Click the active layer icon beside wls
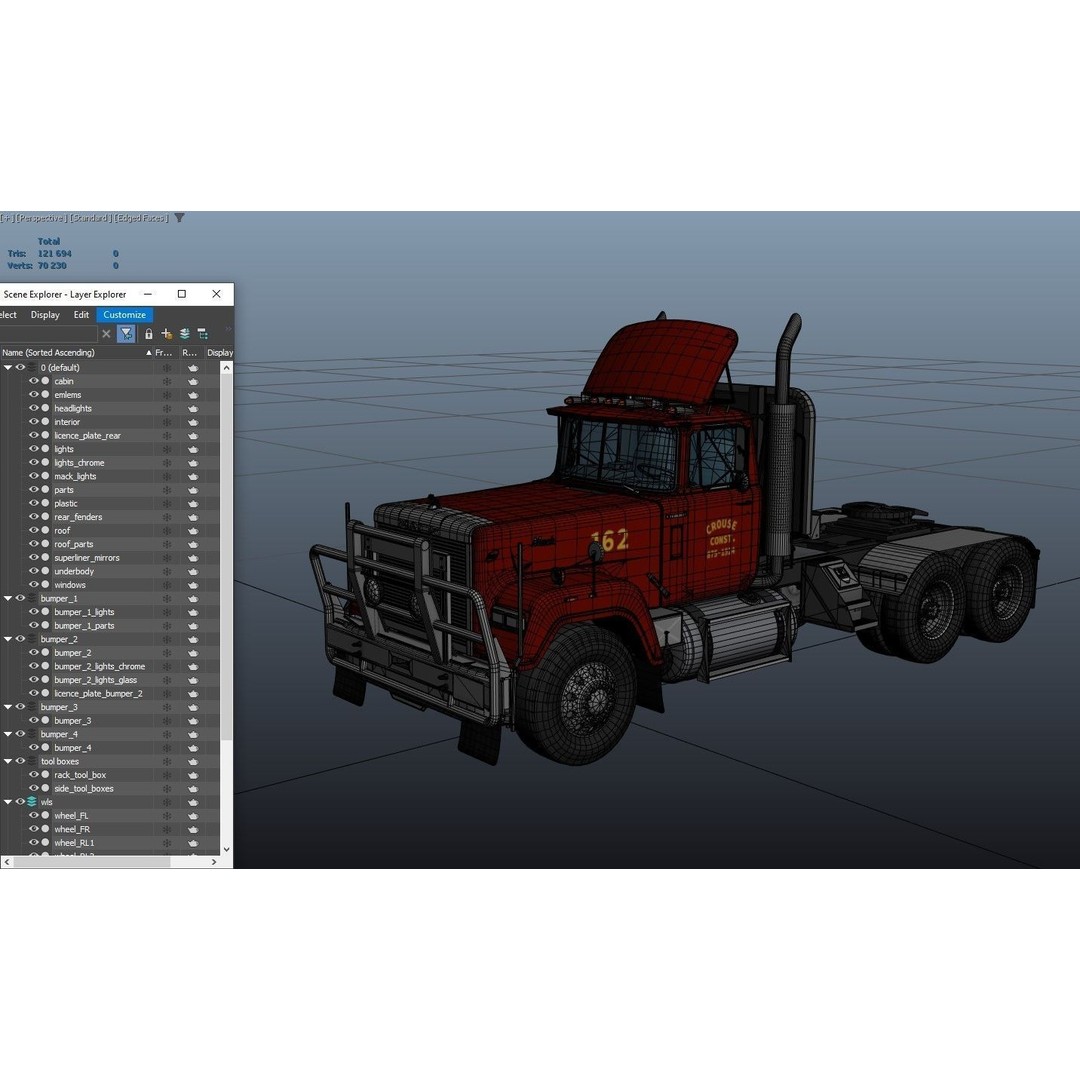 (32, 802)
